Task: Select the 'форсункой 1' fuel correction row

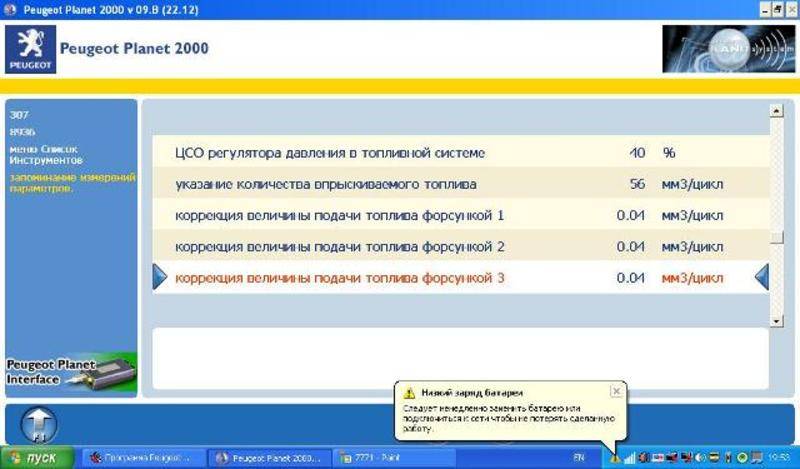Action: pos(340,216)
